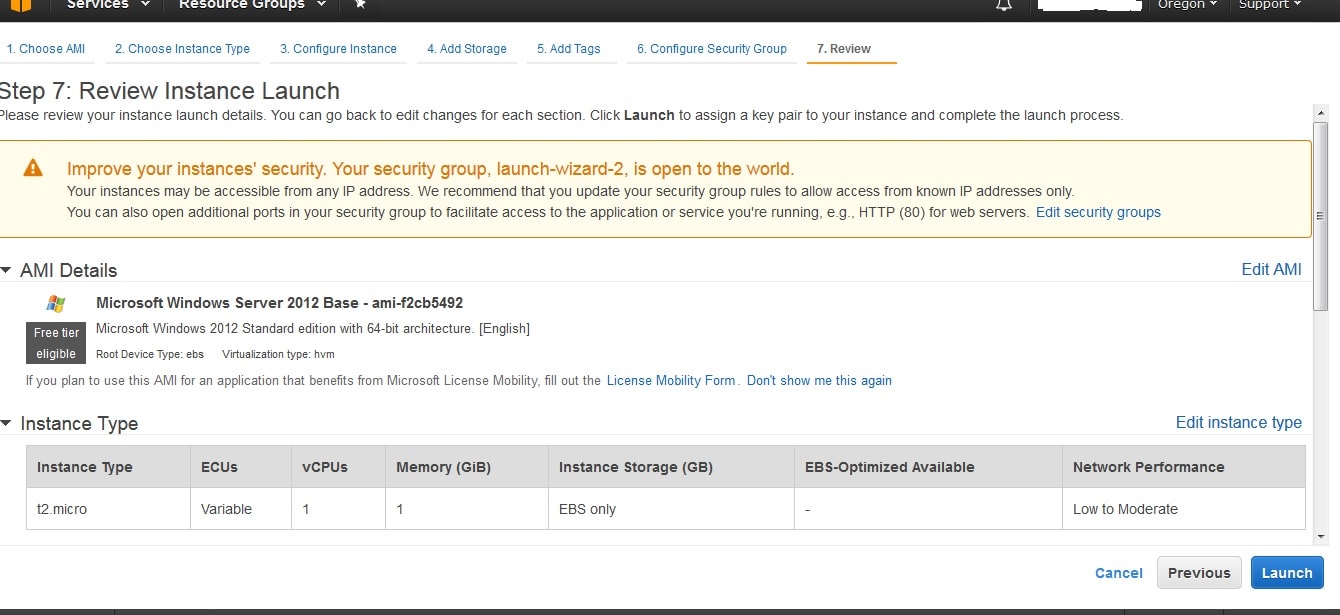This screenshot has height=615, width=1340.
Task: Click the Variable ECUs cell
Action: tap(240, 509)
